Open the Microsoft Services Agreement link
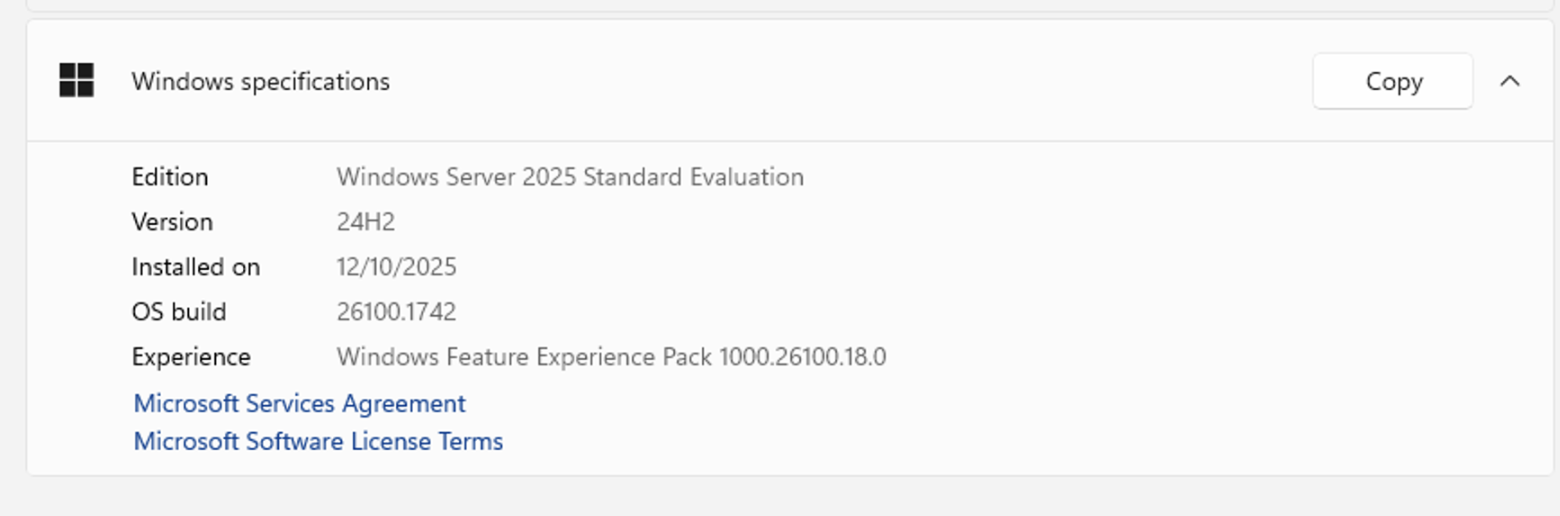Image resolution: width=1560 pixels, height=516 pixels. [x=299, y=403]
